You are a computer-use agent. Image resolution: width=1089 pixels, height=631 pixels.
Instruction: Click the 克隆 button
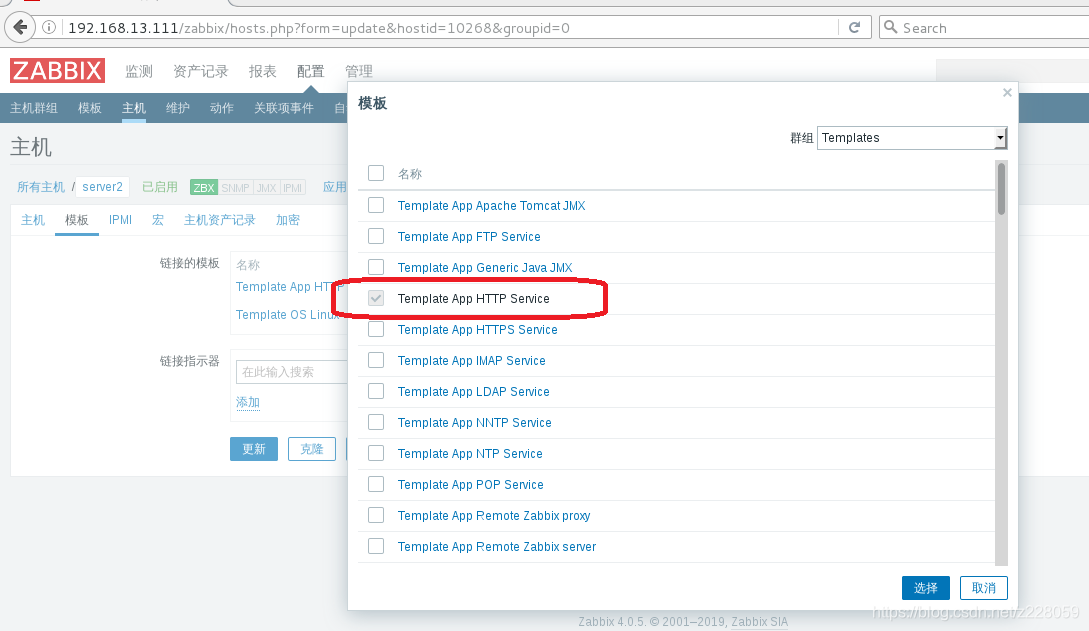pos(312,449)
